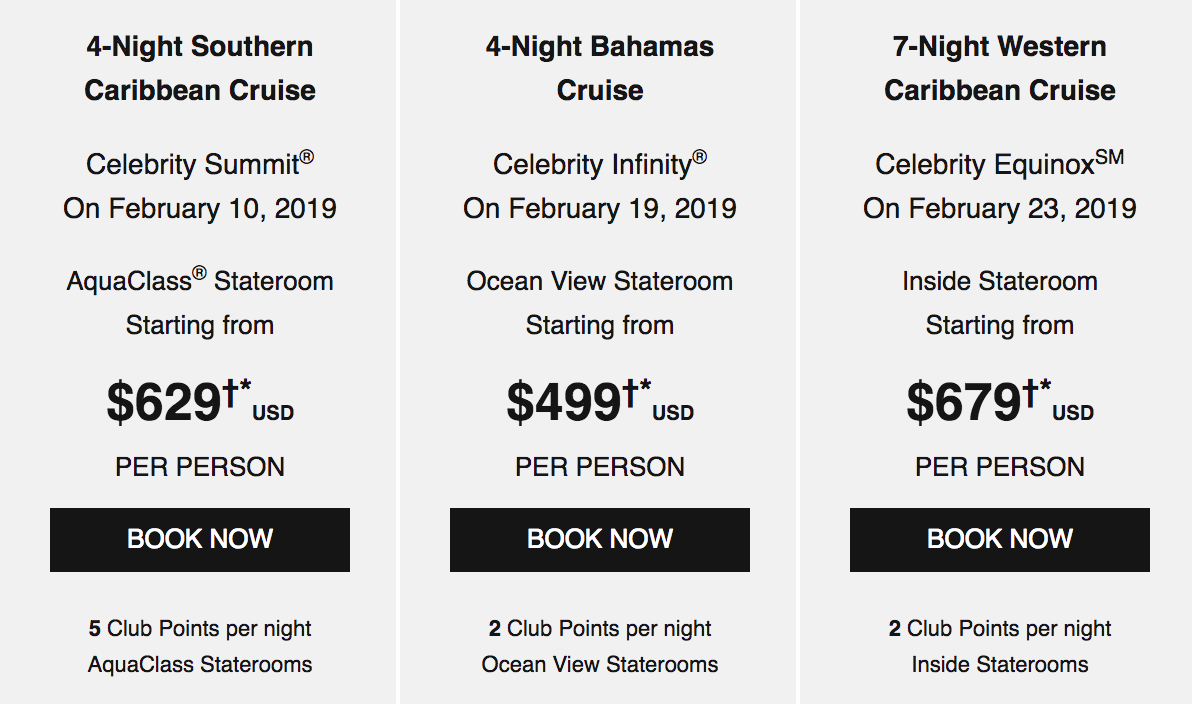Screen dimensions: 1192x704
Task: Click the AquaClass Stateroom label
Action: click(200, 281)
